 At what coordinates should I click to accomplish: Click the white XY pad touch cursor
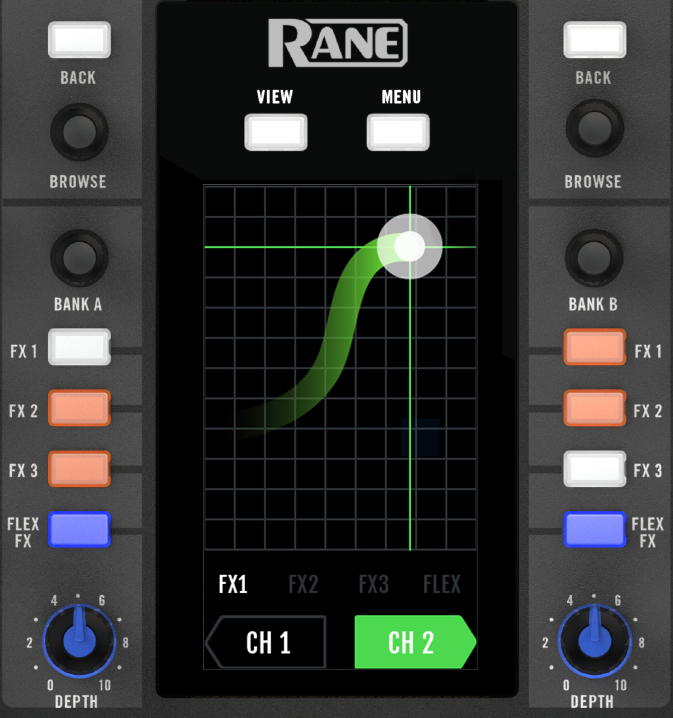click(409, 246)
